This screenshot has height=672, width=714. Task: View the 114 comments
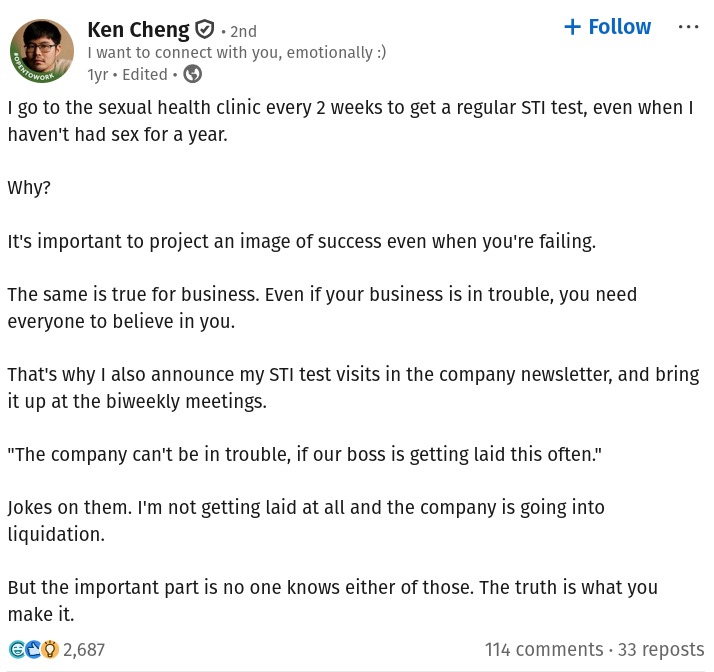[x=544, y=650]
